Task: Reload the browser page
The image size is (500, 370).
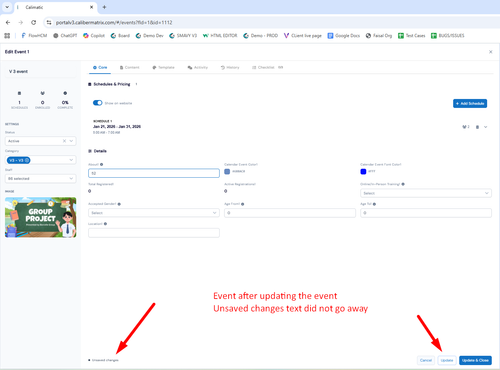Action: click(x=33, y=22)
